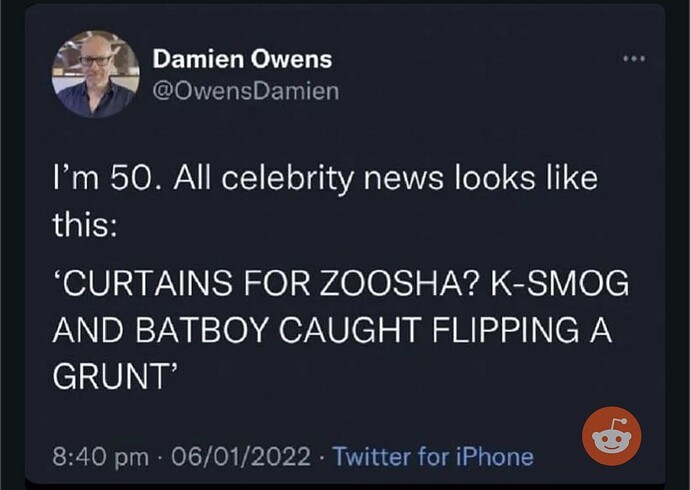Click the orange Reddit mascot logo
This screenshot has width=690, height=490.
(x=612, y=436)
